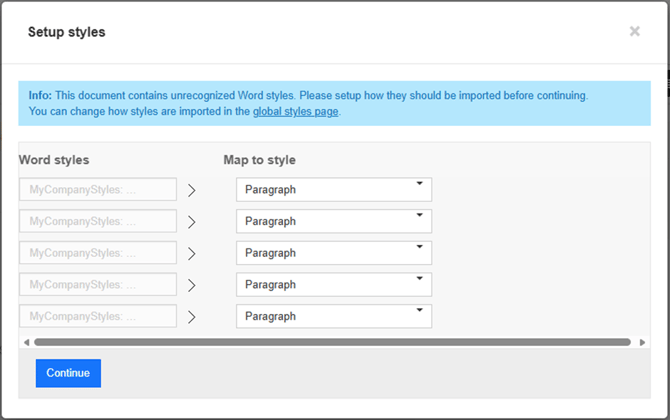Click the third row's mapping arrow icon

(x=192, y=254)
